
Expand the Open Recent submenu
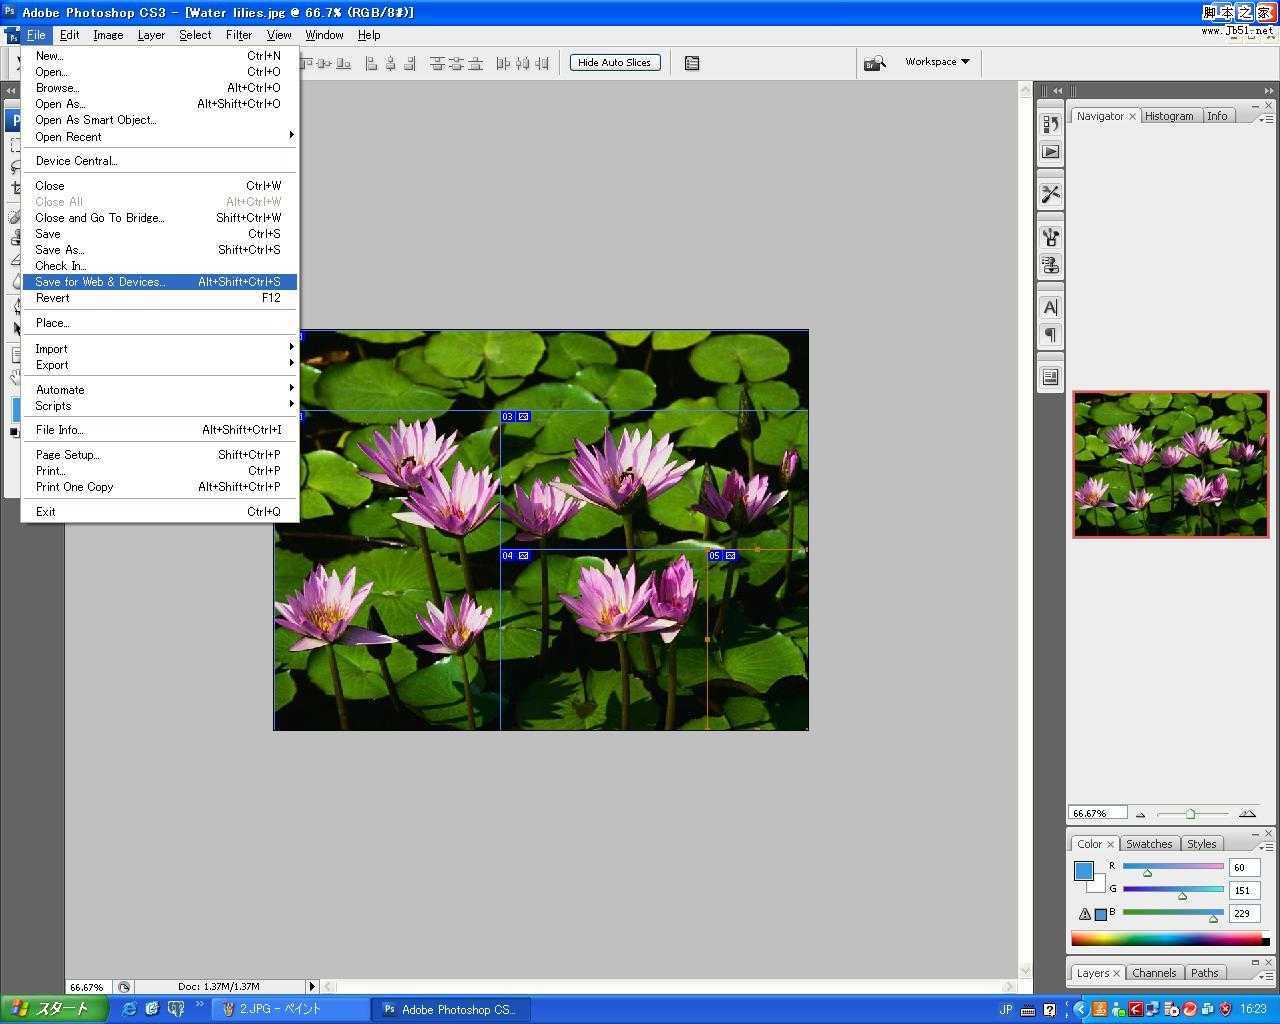coord(160,137)
